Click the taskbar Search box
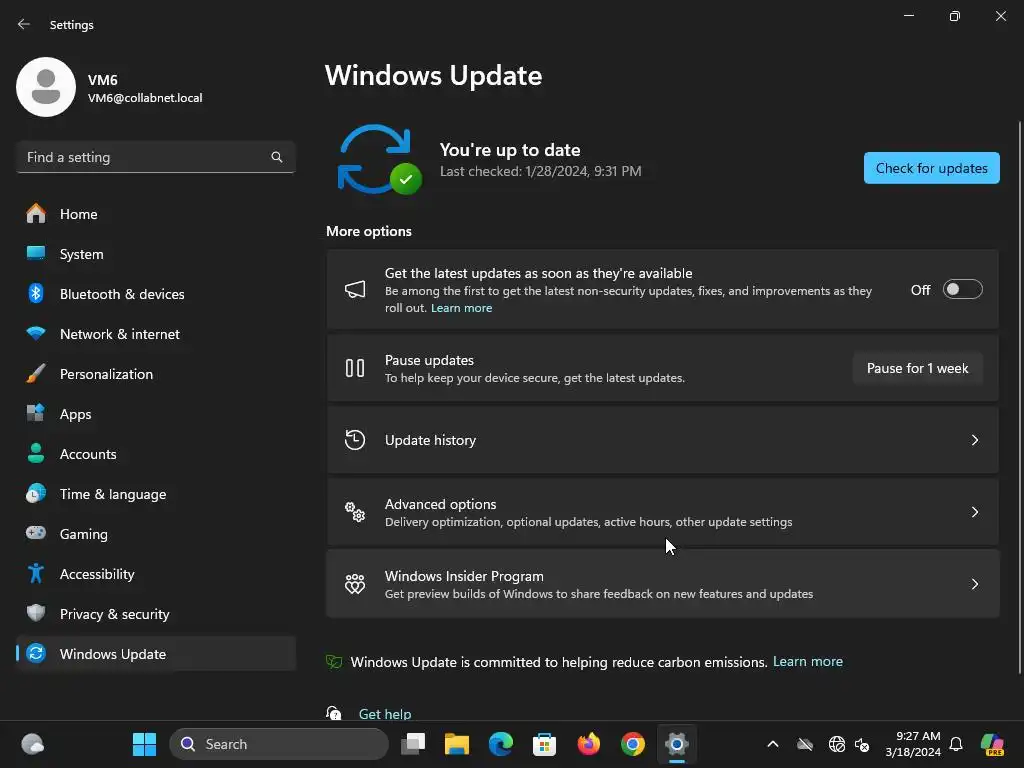The image size is (1024, 768). pos(279,744)
